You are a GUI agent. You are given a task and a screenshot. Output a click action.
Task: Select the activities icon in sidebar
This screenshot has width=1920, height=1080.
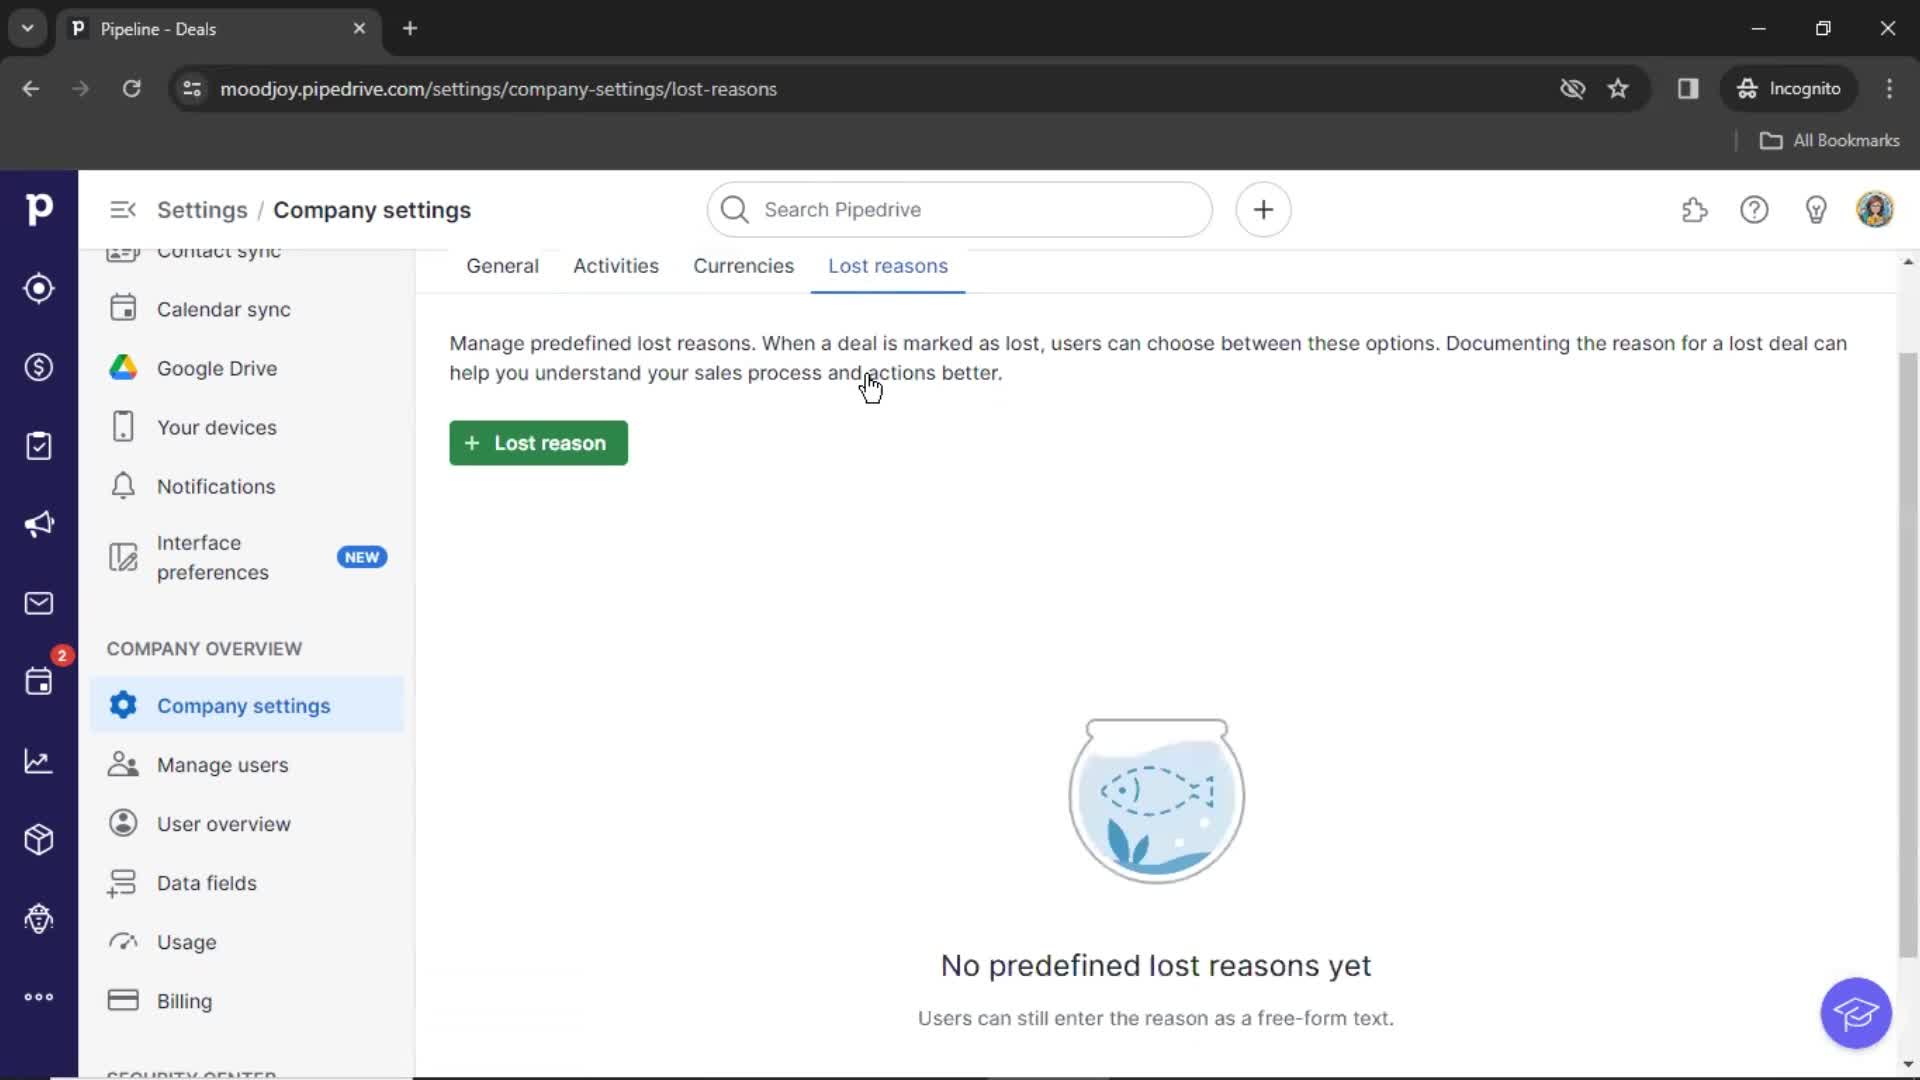coord(38,444)
